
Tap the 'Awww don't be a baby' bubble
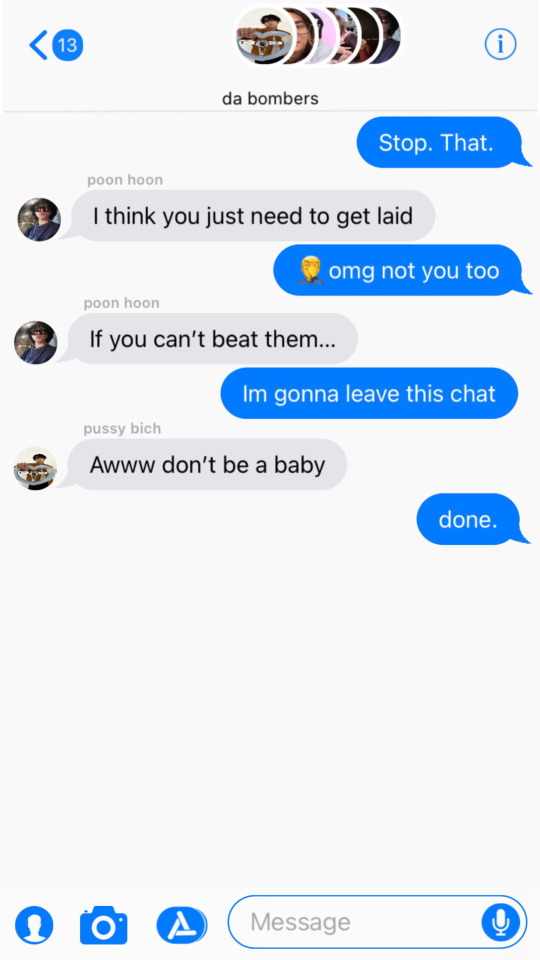pyautogui.click(x=204, y=465)
